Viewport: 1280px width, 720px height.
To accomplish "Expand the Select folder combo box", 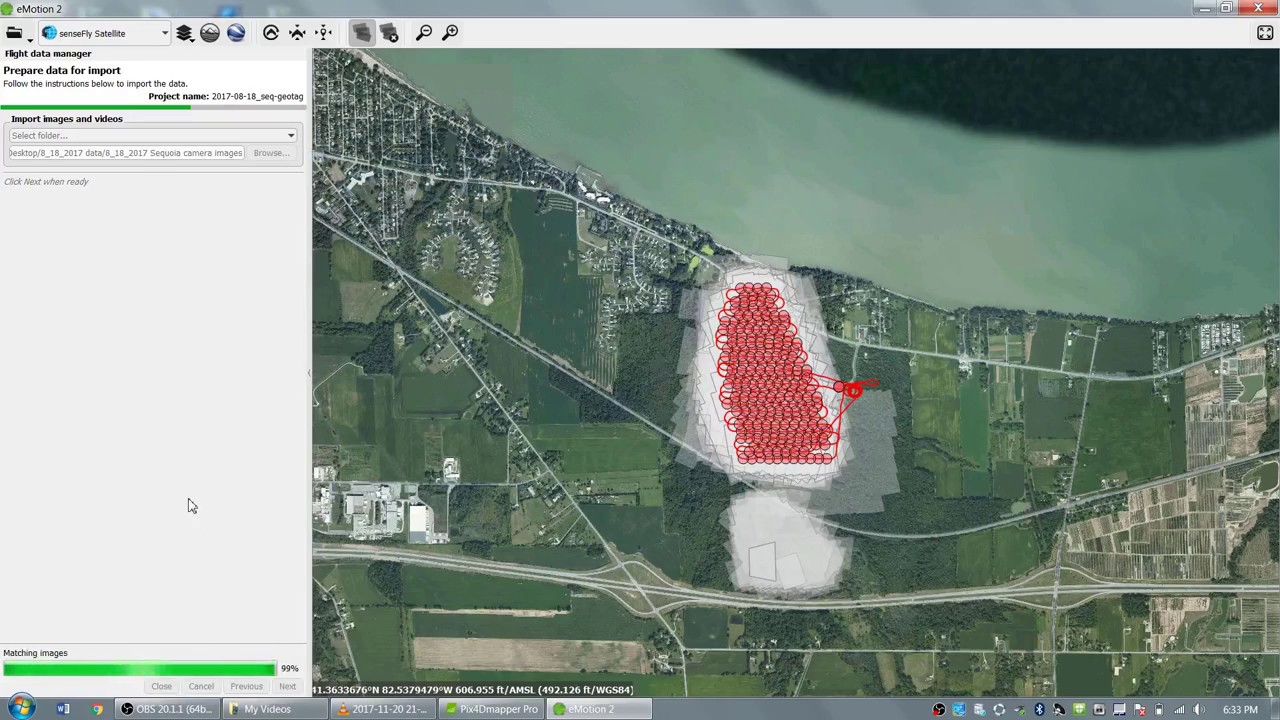I will tap(153, 135).
